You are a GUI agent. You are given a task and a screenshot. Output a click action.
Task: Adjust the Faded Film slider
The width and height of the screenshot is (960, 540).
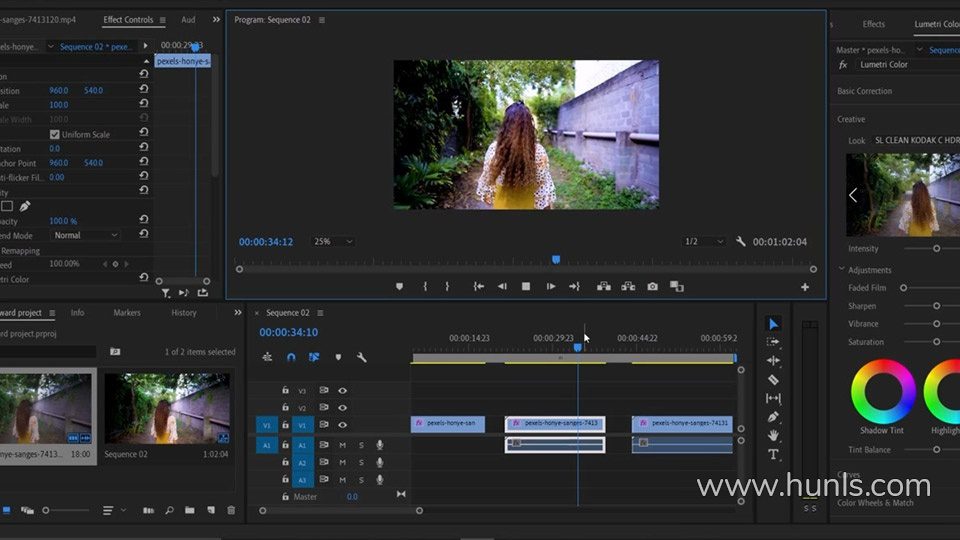coord(903,287)
